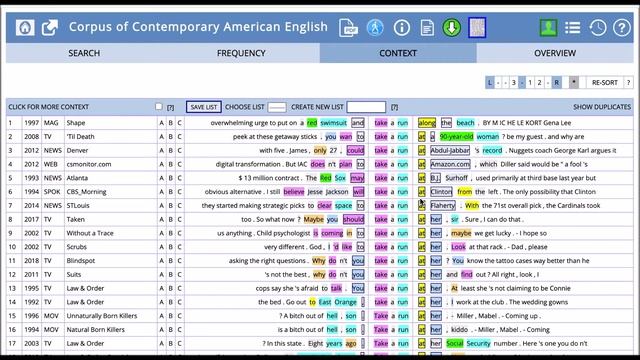Open Unnaturally Born Killers source in row 15

(x=102, y=316)
